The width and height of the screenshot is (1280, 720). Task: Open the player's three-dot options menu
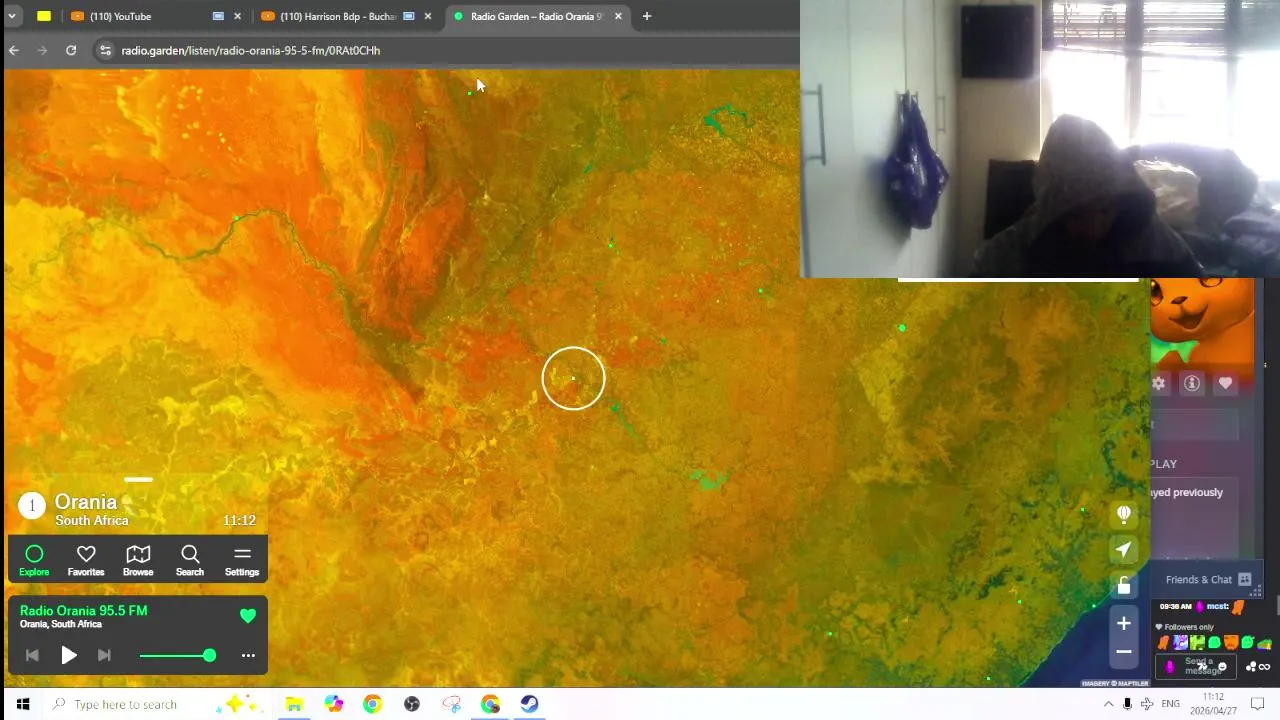tap(248, 656)
